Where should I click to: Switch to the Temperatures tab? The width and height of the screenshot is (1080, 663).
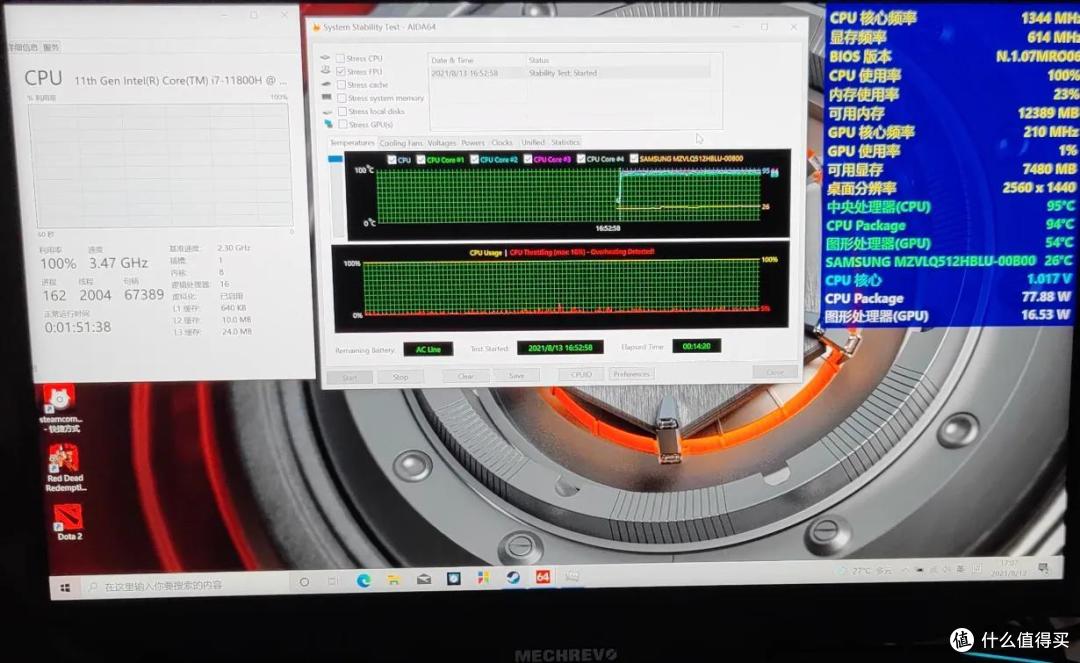352,143
